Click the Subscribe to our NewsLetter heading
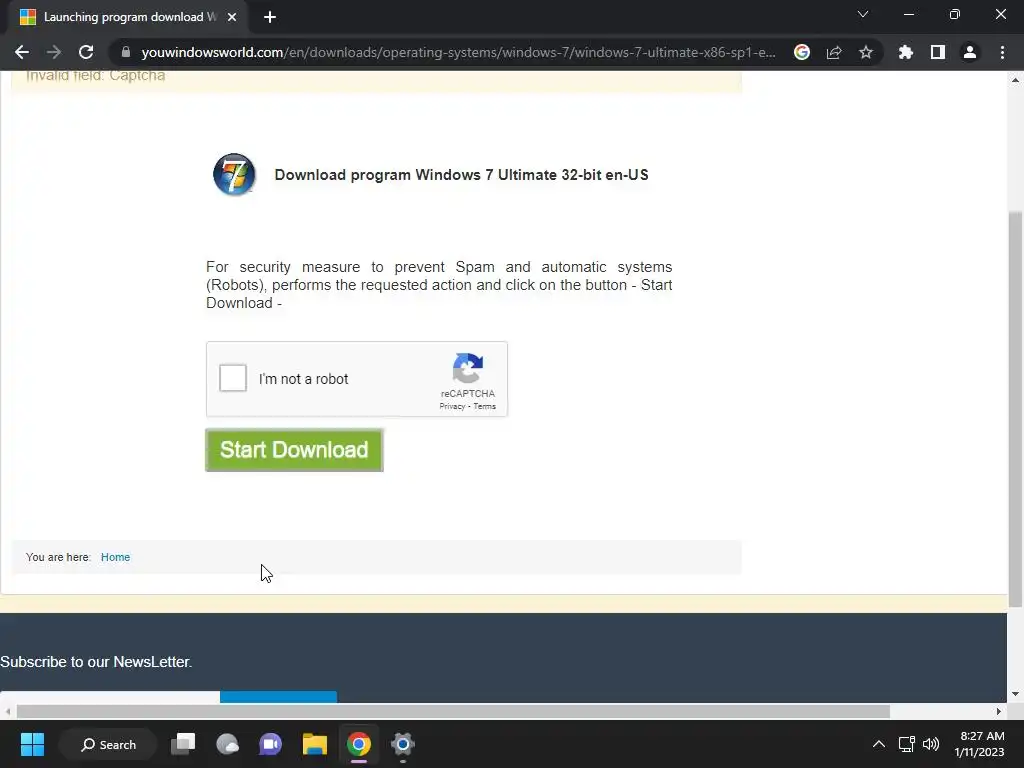The width and height of the screenshot is (1024, 768). point(96,662)
